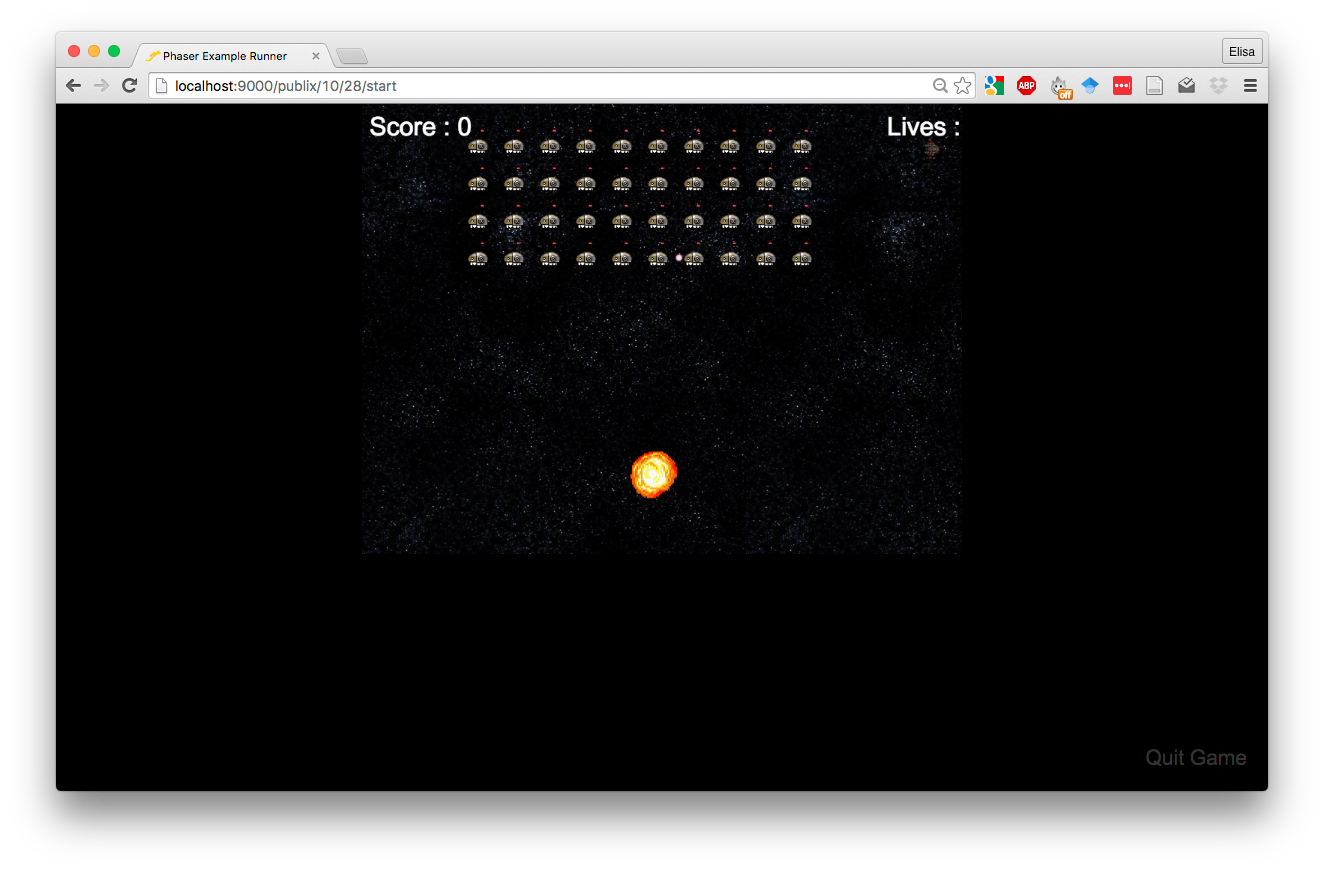Click the Score : 0 text
The width and height of the screenshot is (1324, 871).
click(x=420, y=127)
